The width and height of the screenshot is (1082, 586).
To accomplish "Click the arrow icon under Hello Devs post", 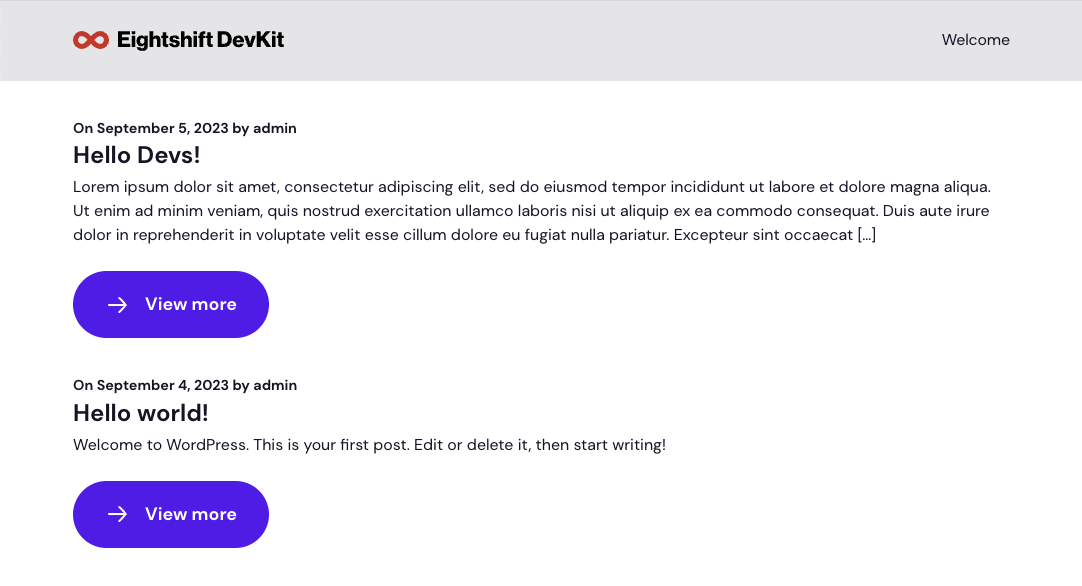I will (x=117, y=305).
